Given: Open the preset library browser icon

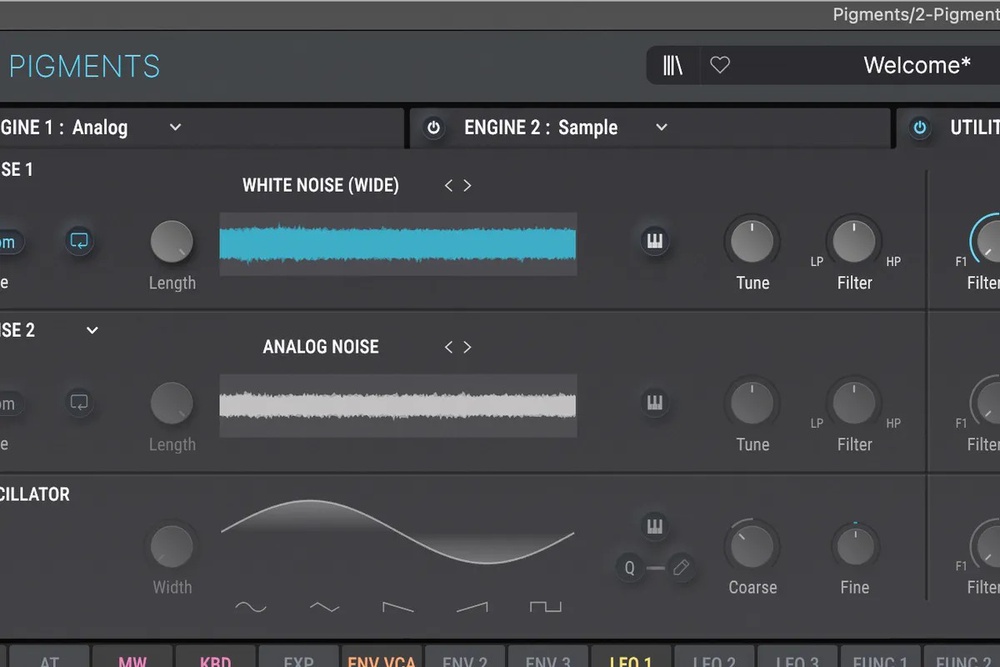Looking at the screenshot, I should (x=672, y=65).
